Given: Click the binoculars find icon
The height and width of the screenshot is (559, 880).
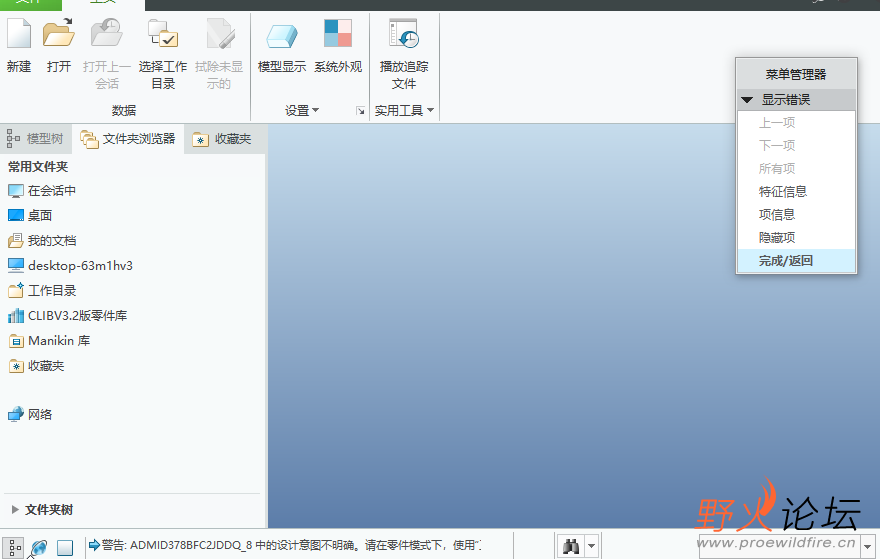Looking at the screenshot, I should pos(571,546).
